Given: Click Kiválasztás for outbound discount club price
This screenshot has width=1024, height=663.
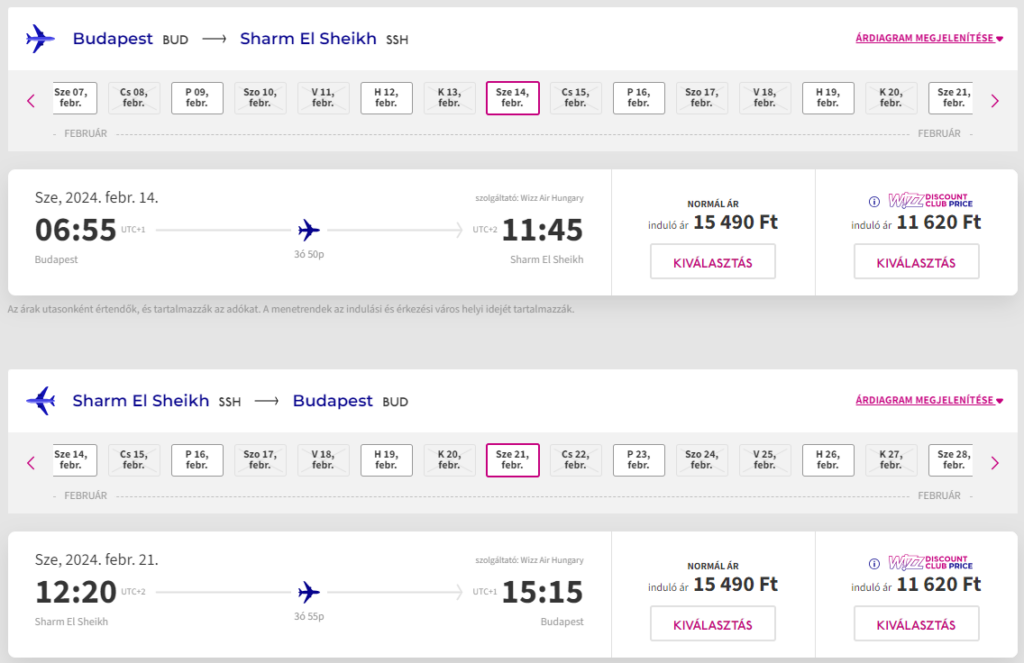Looking at the screenshot, I should [x=916, y=262].
